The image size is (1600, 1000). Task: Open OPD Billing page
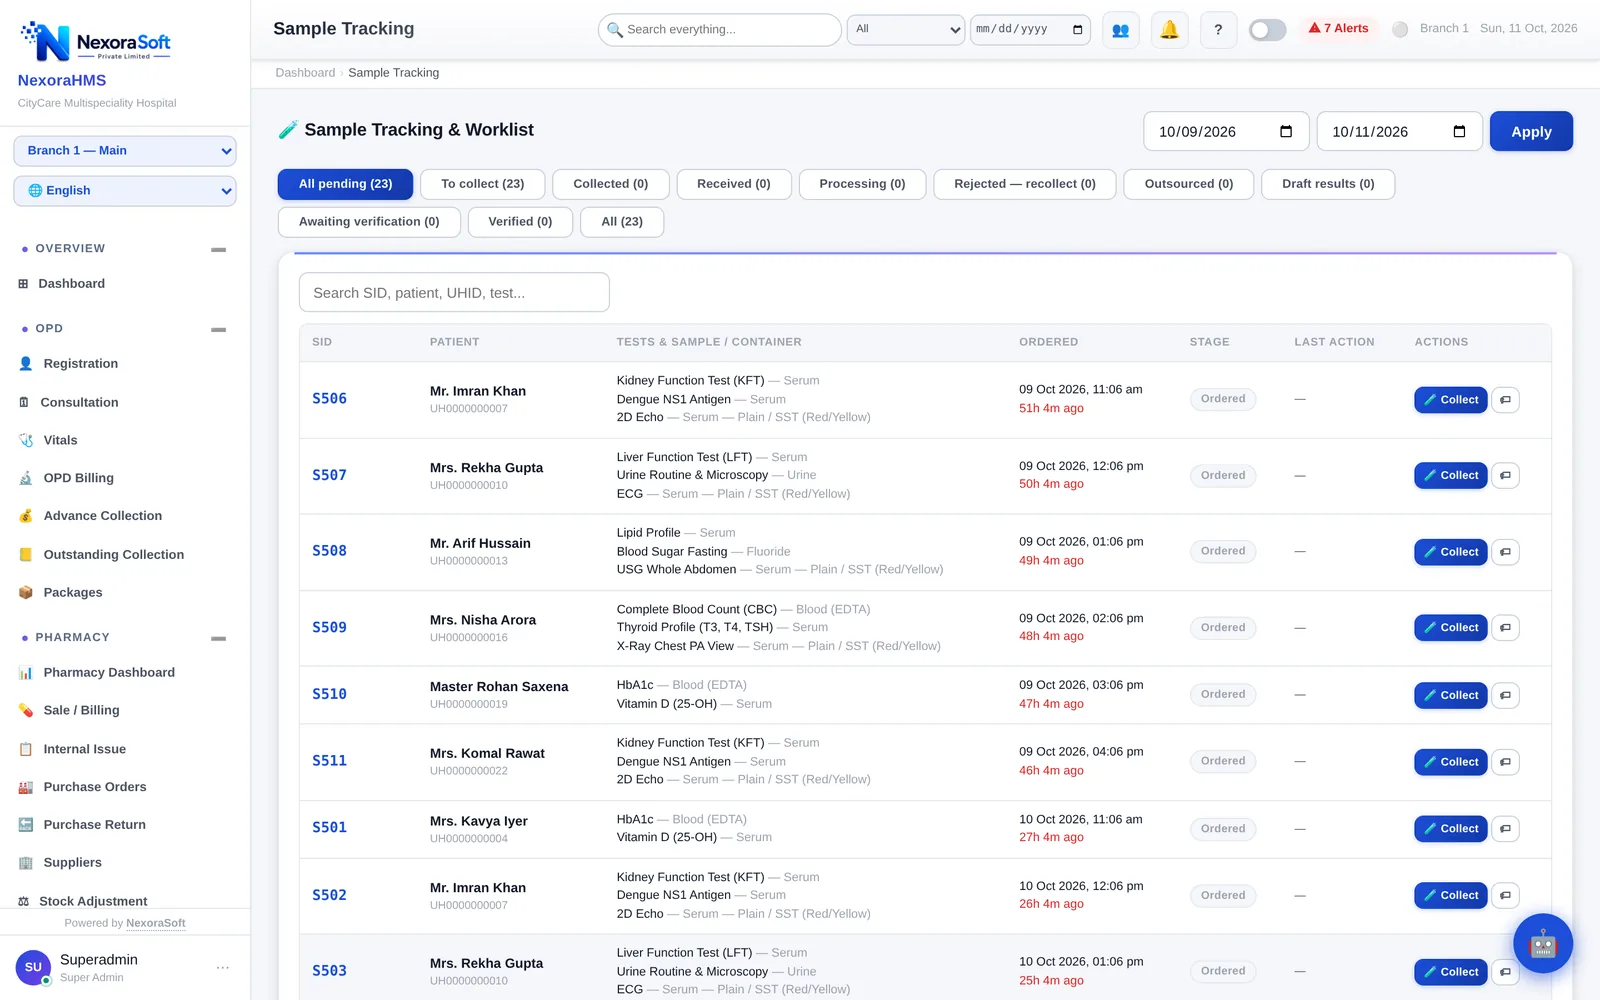coord(79,478)
